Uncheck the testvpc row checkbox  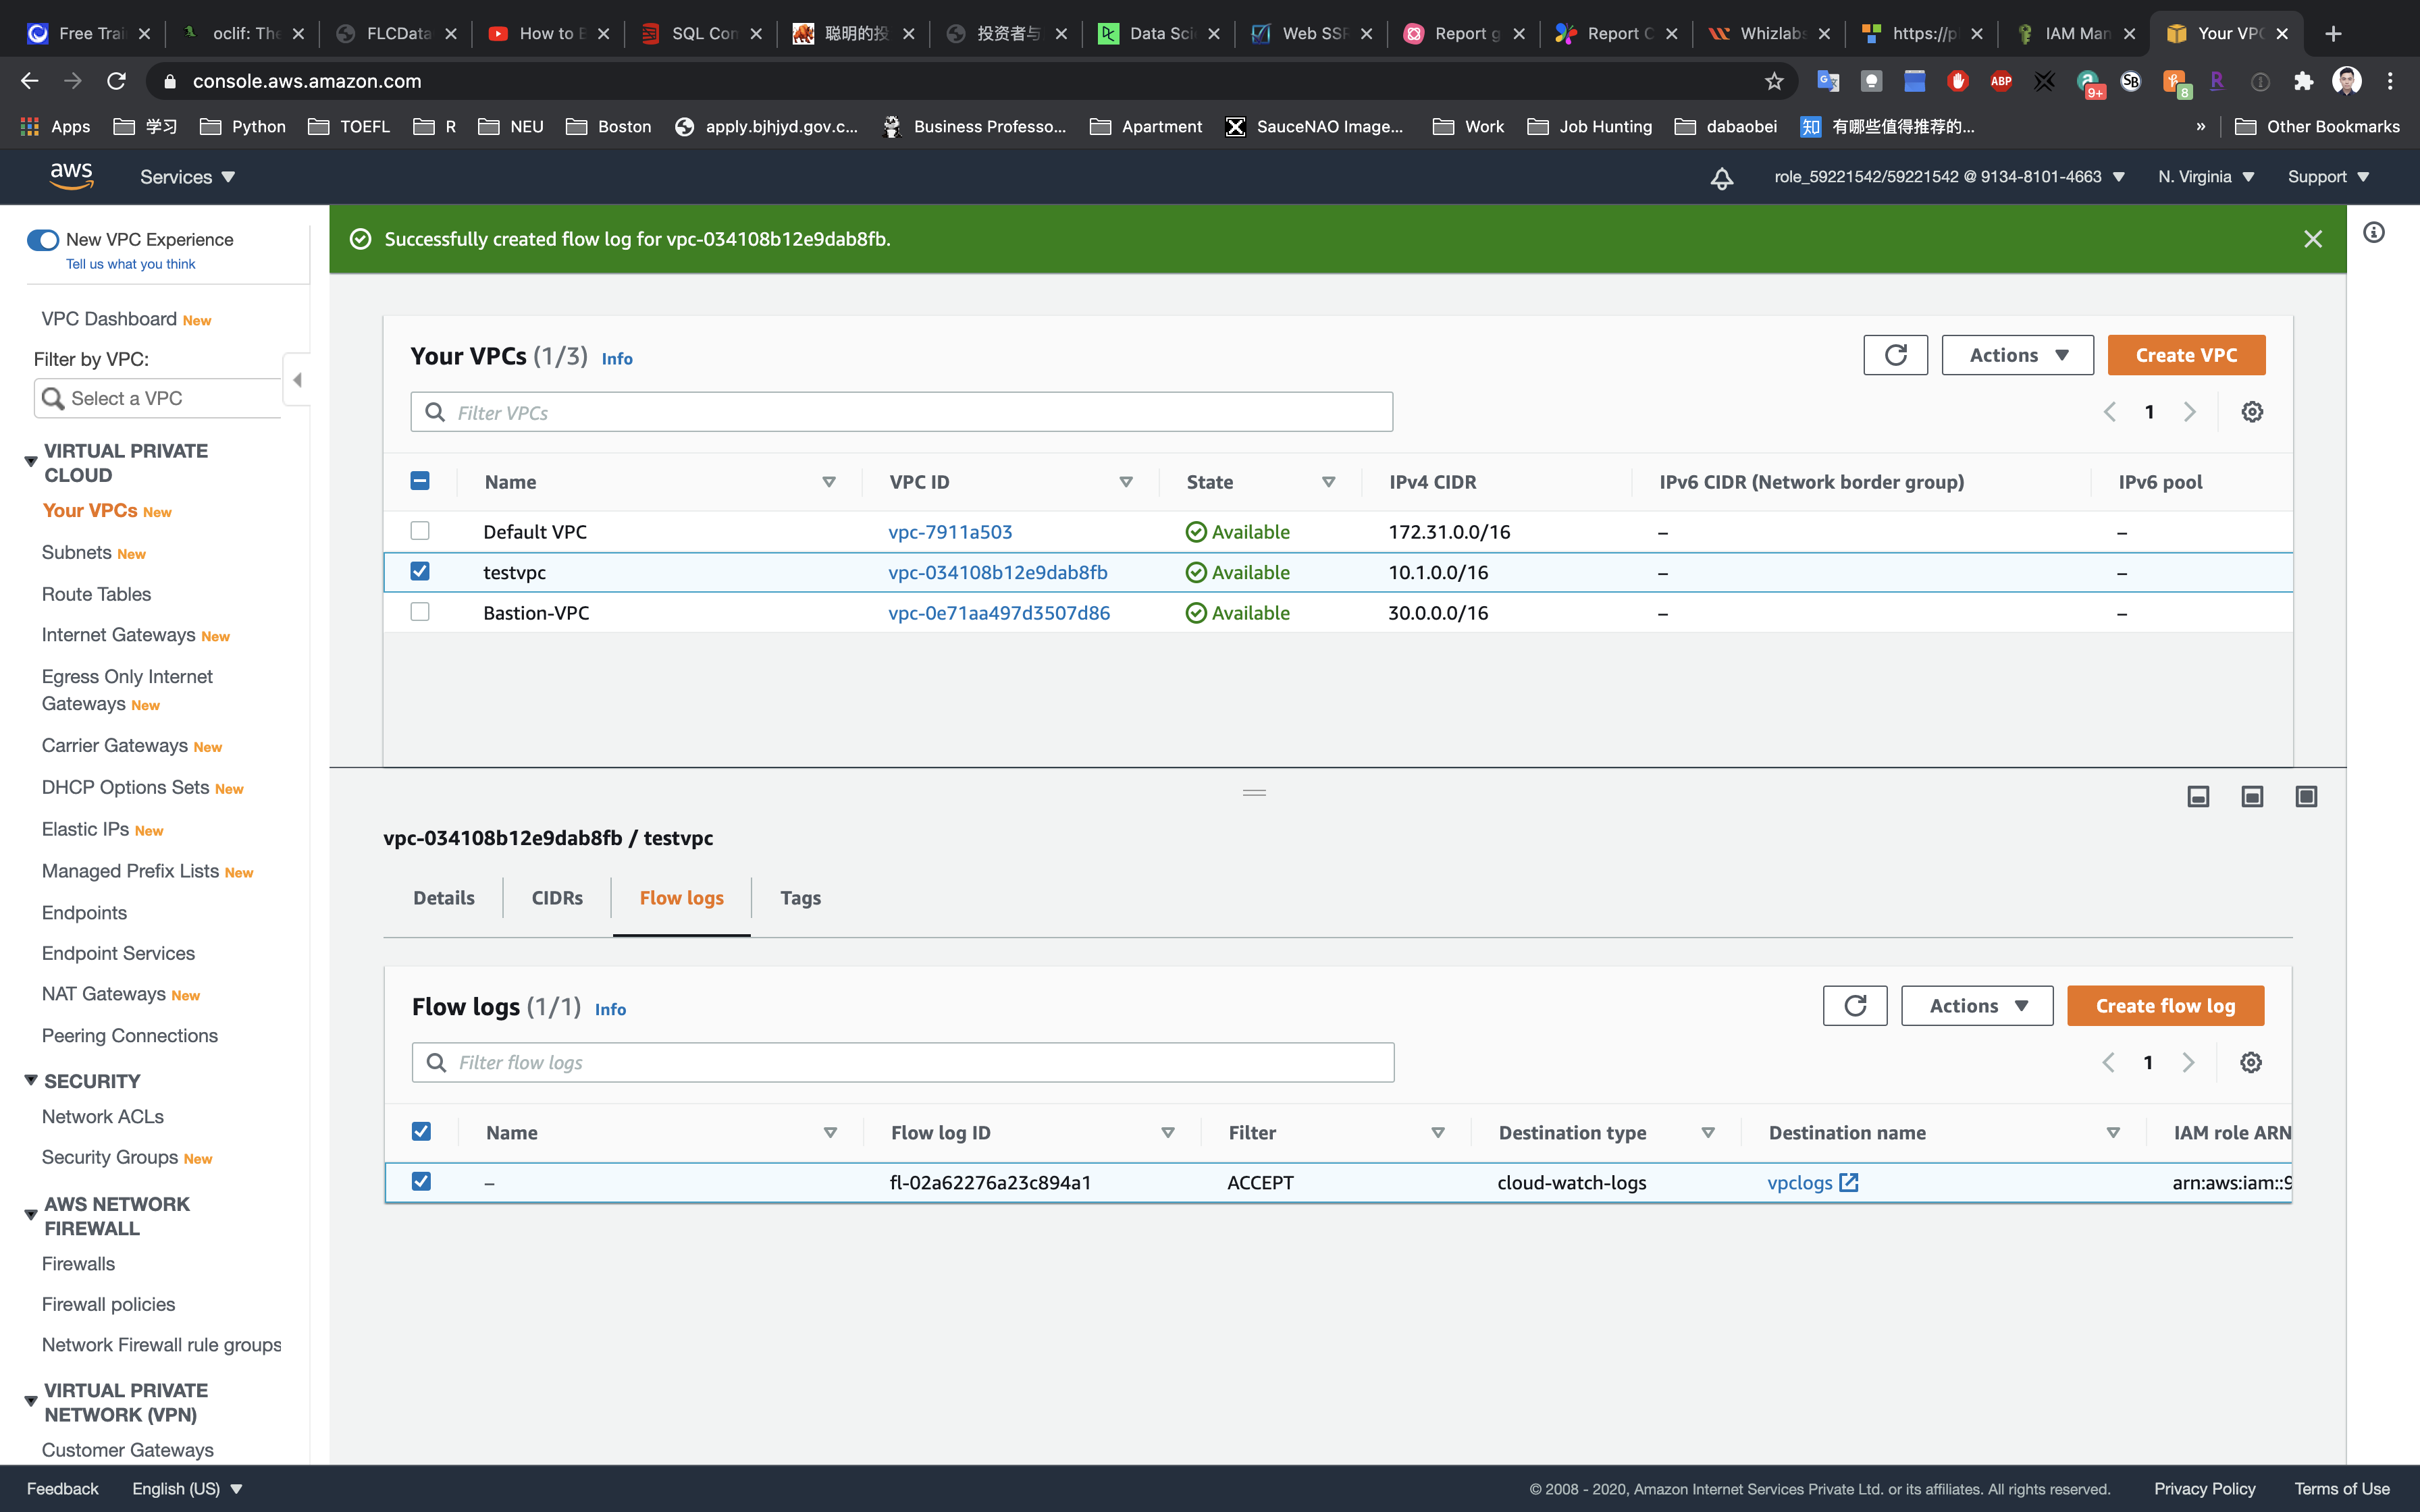click(x=420, y=571)
